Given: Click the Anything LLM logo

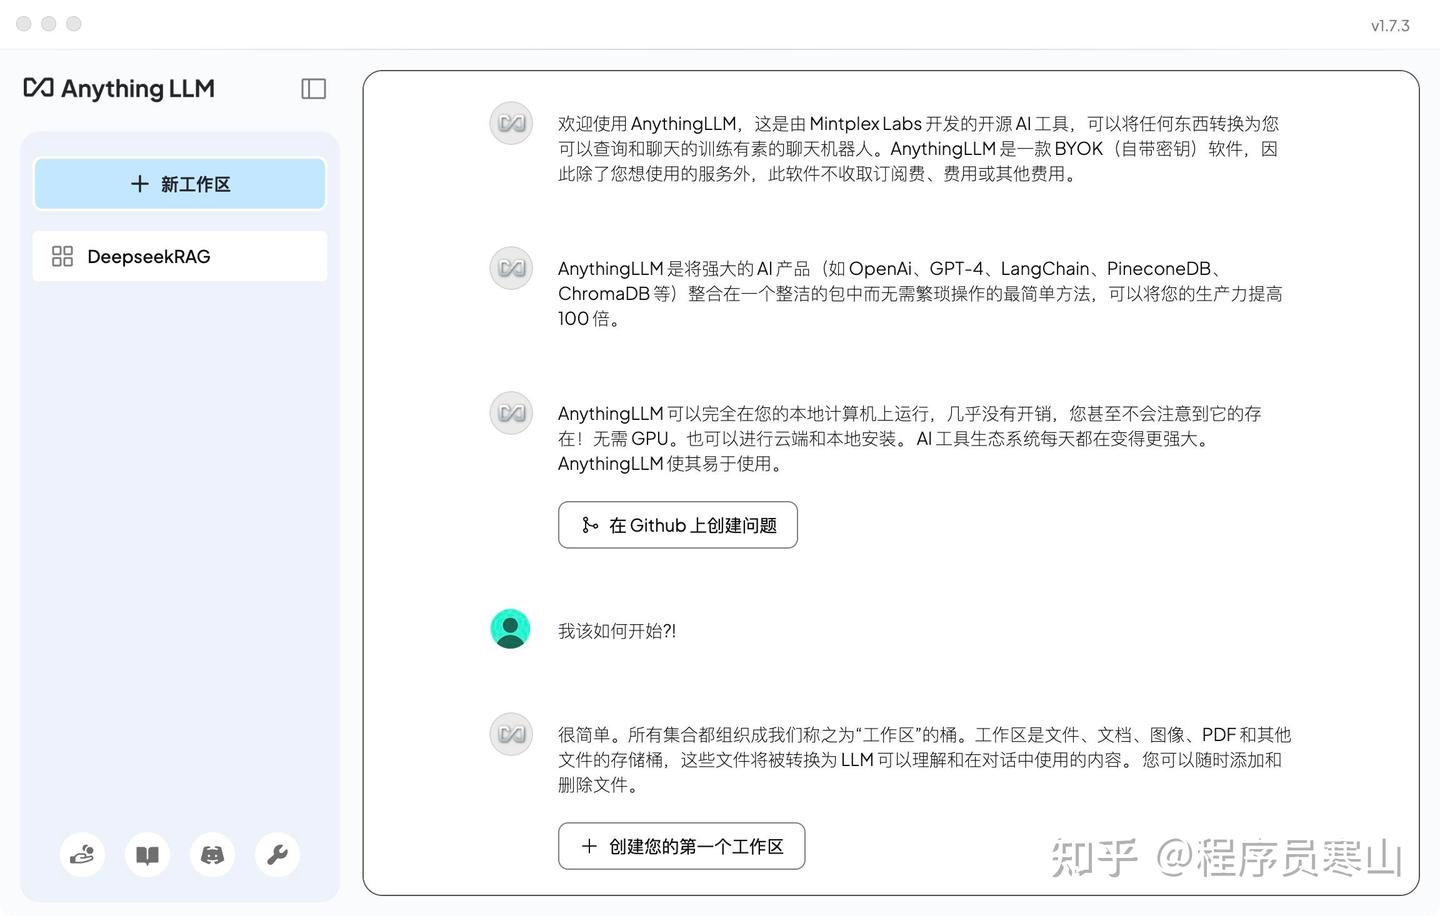Looking at the screenshot, I should [118, 88].
